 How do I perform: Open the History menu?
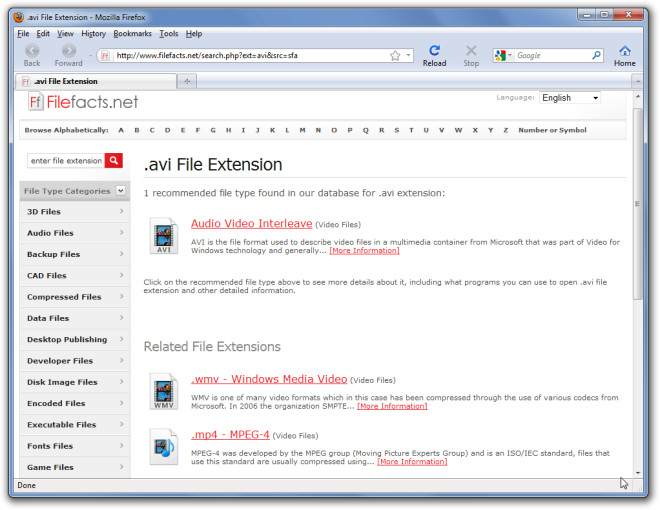[x=93, y=34]
